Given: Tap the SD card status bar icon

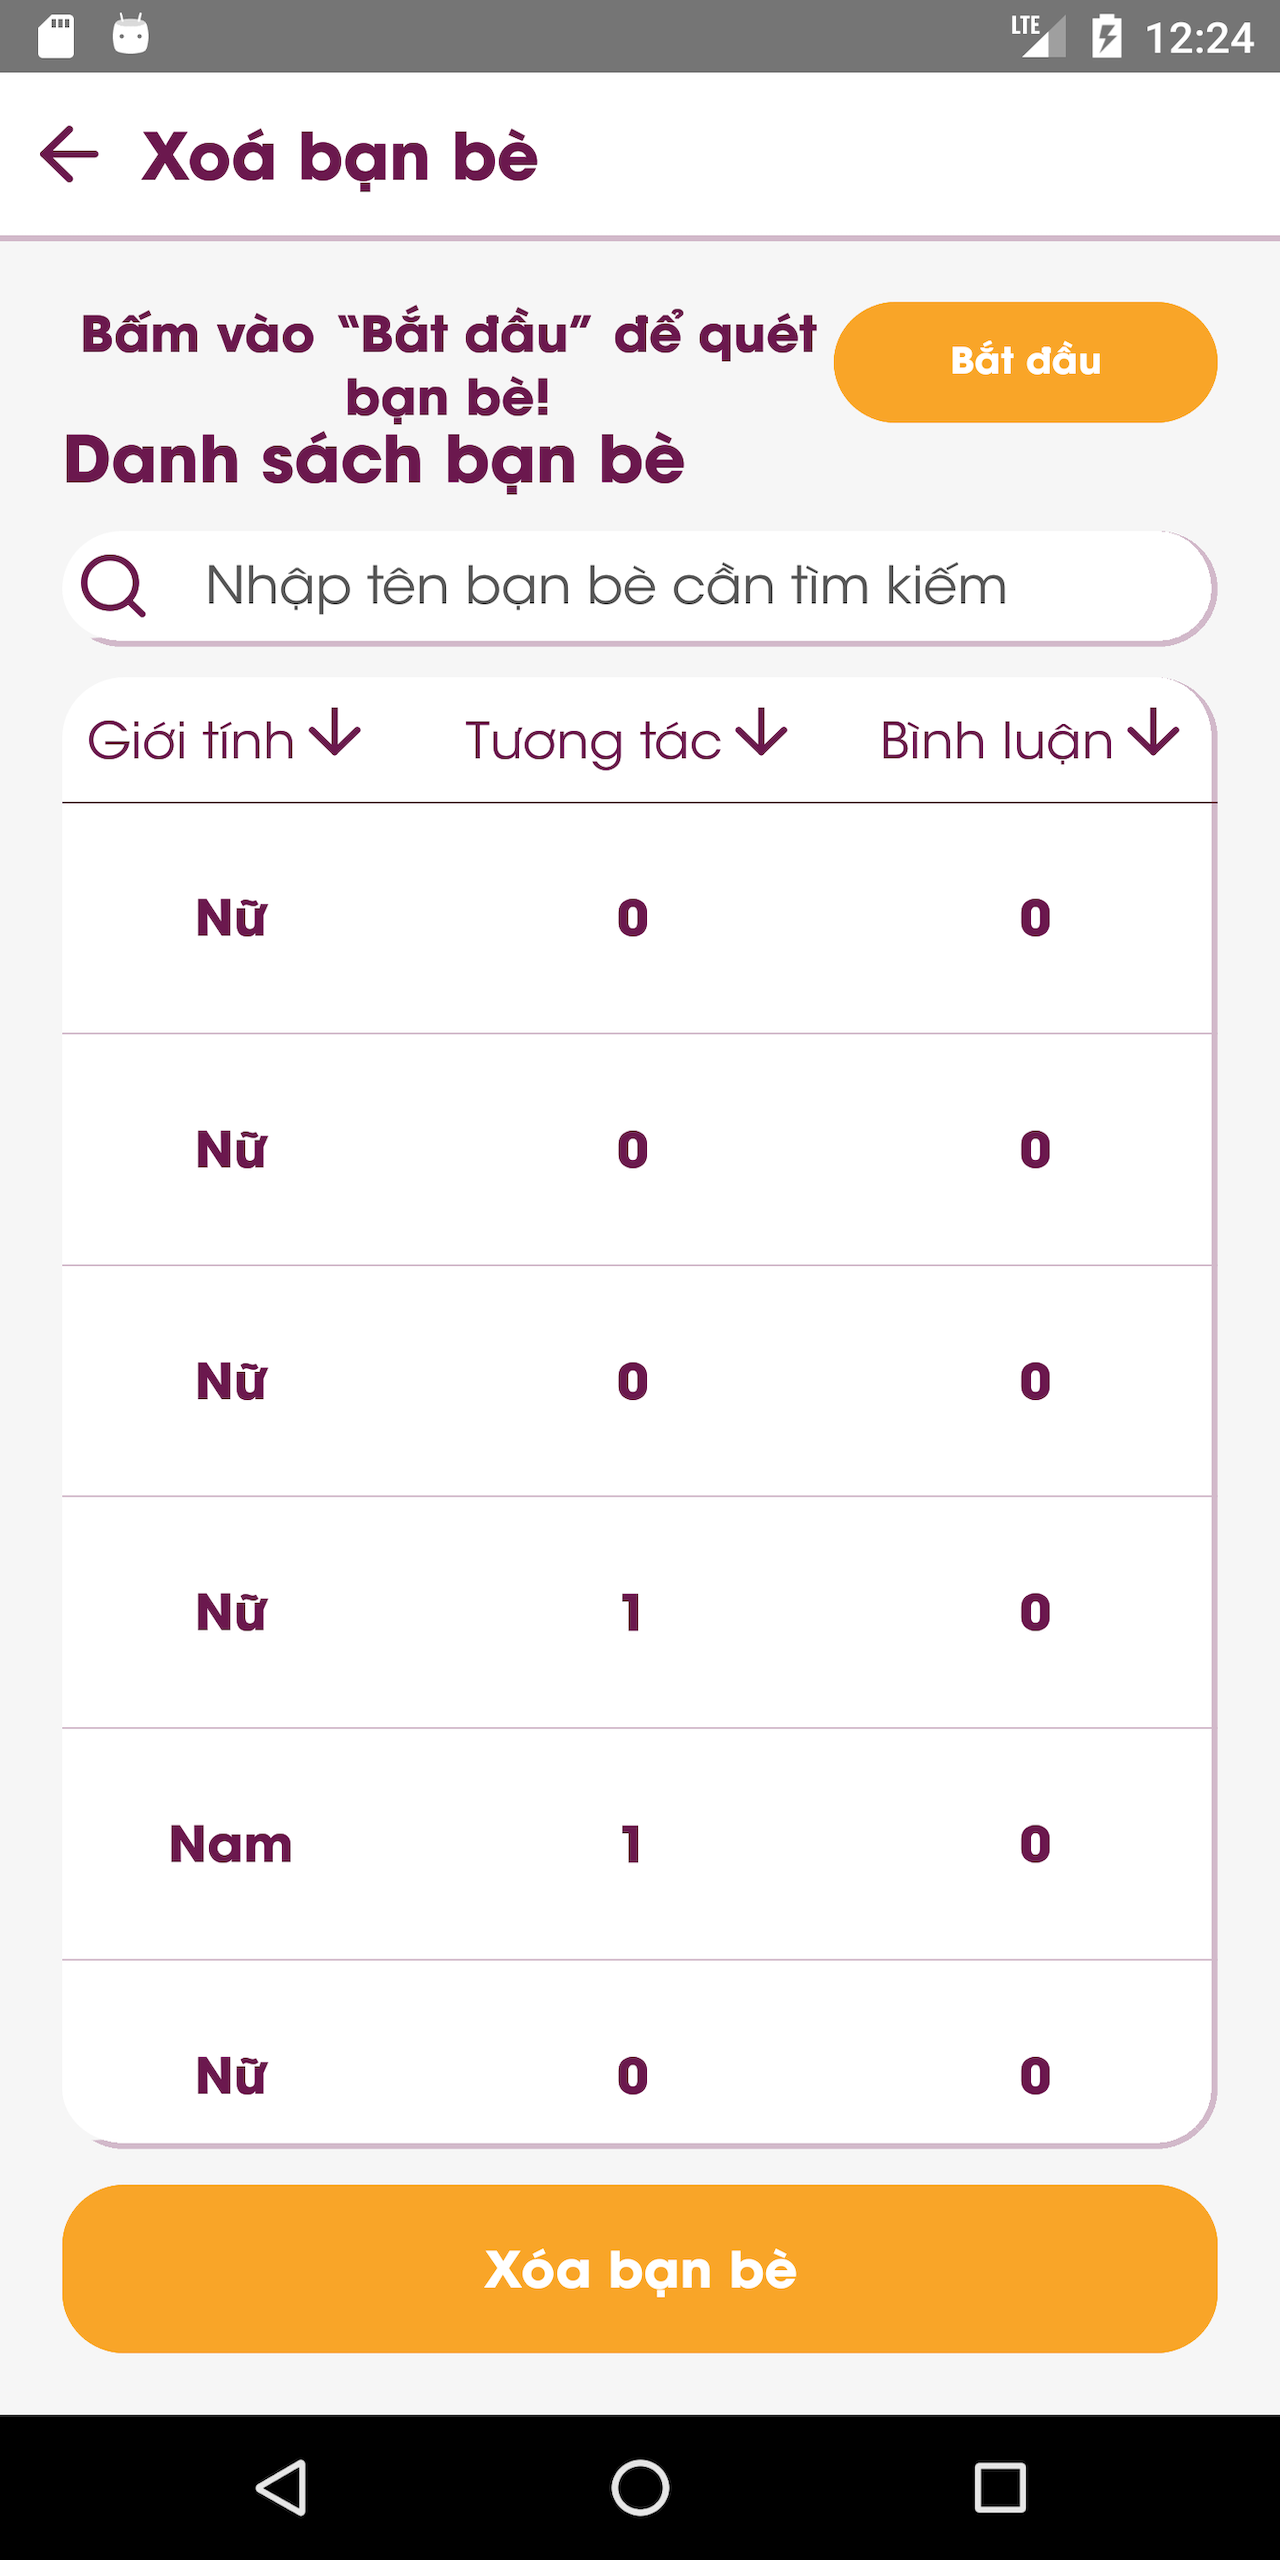Looking at the screenshot, I should point(56,37).
